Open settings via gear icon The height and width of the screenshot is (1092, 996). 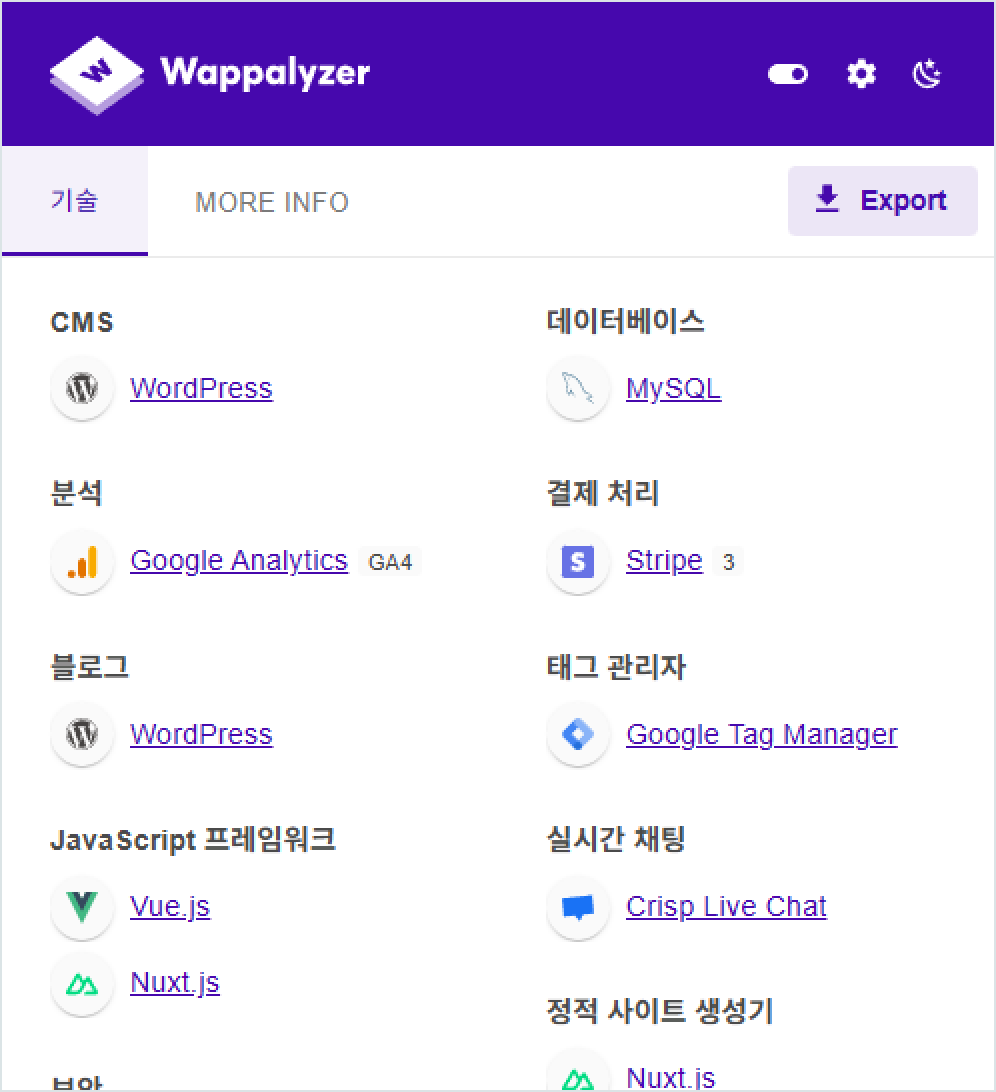[861, 74]
